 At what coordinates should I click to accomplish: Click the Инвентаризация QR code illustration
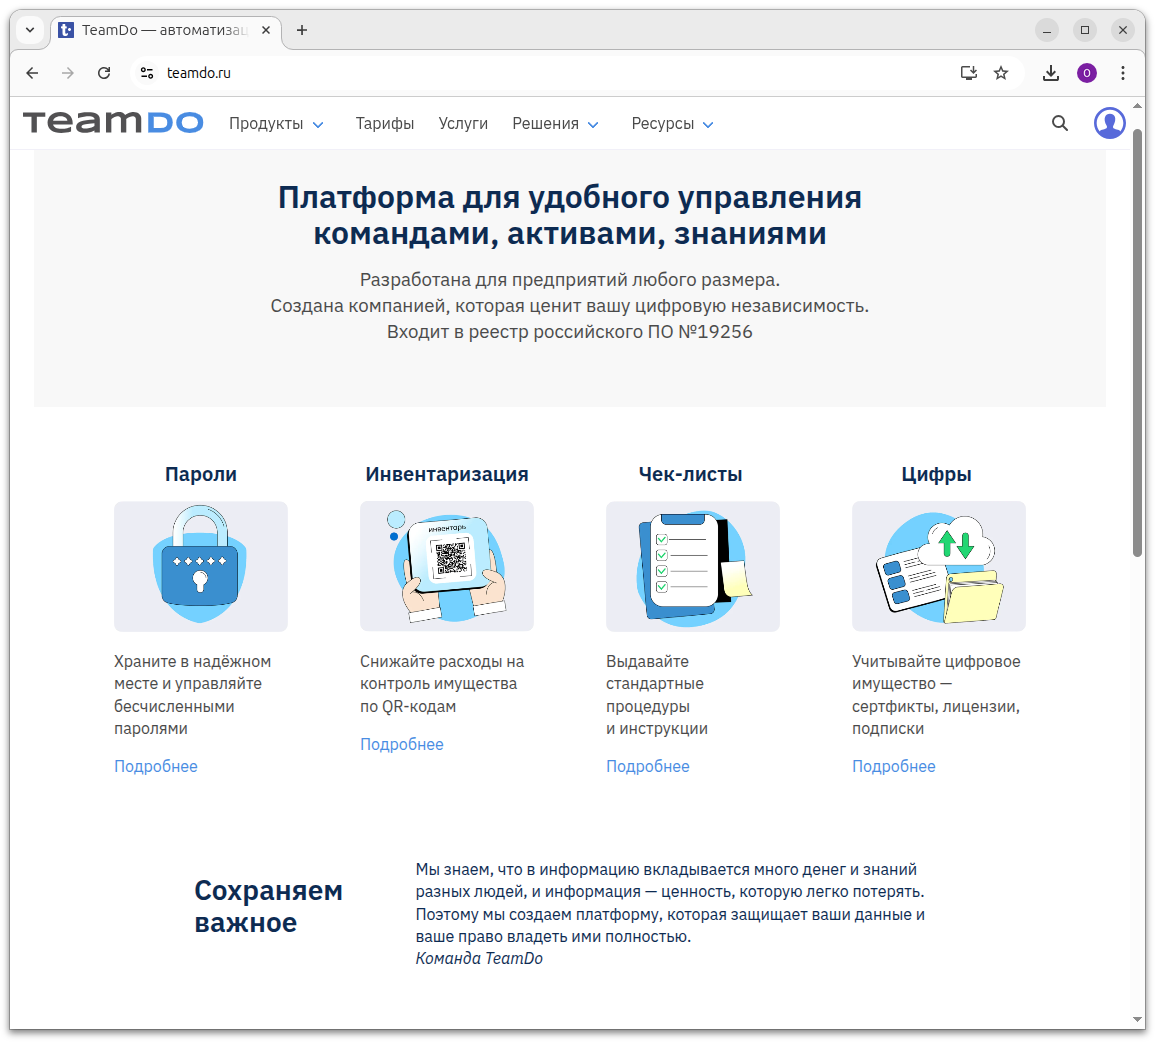tap(446, 566)
